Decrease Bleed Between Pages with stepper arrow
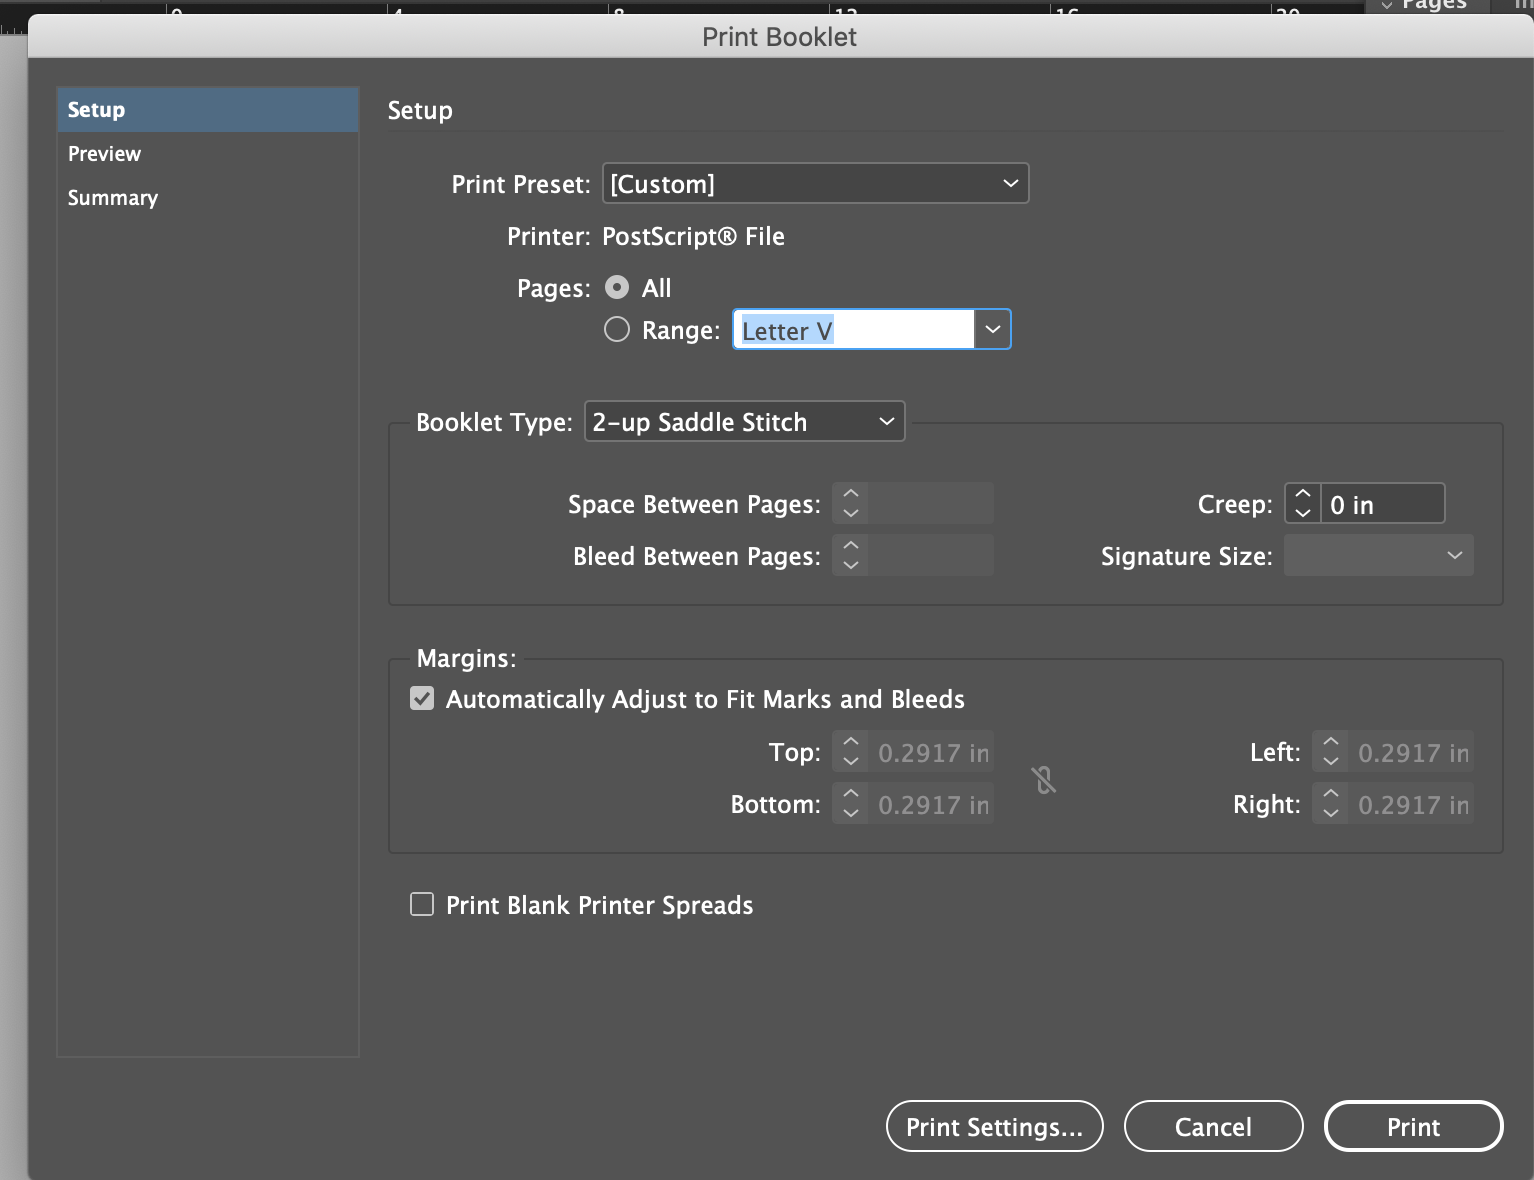This screenshot has height=1180, width=1534. [x=850, y=565]
